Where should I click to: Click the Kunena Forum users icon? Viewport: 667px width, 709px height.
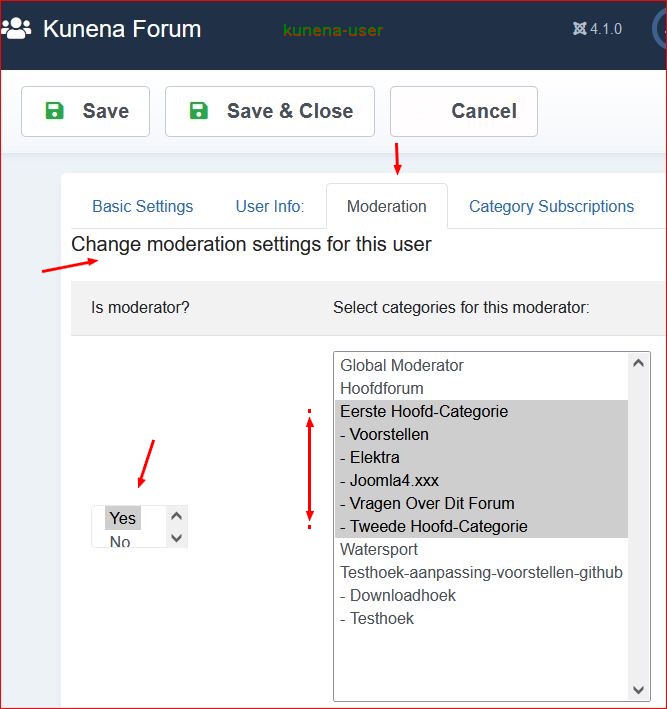pyautogui.click(x=16, y=29)
